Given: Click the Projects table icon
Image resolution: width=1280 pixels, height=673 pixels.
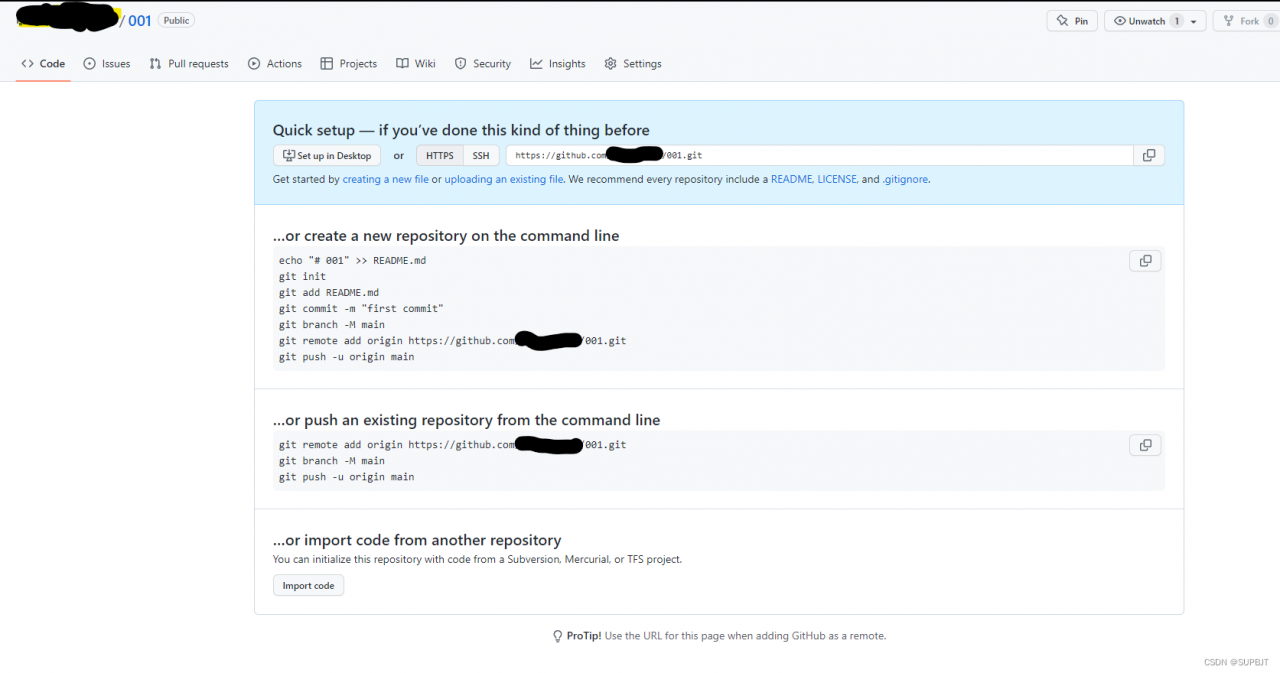Looking at the screenshot, I should click(x=326, y=63).
